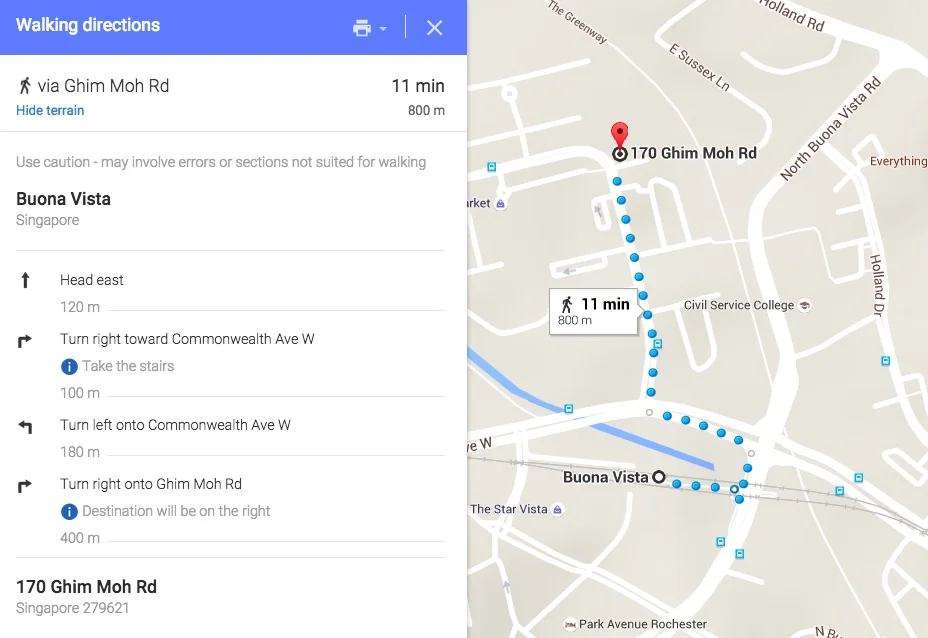Click the Buona Vista start location heading
This screenshot has width=928, height=638.
(63, 199)
